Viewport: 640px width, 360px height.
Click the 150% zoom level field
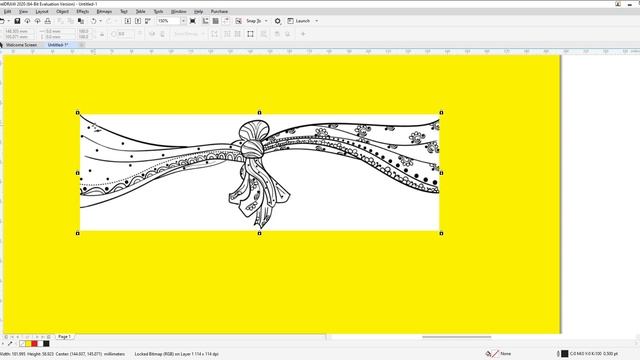click(168, 21)
